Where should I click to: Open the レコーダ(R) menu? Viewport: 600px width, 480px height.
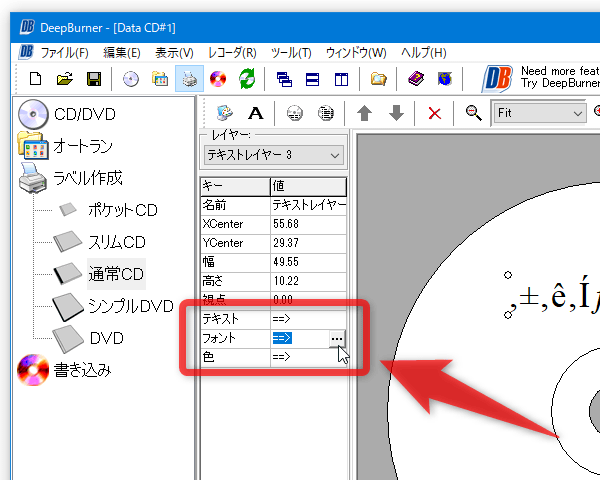(x=232, y=53)
